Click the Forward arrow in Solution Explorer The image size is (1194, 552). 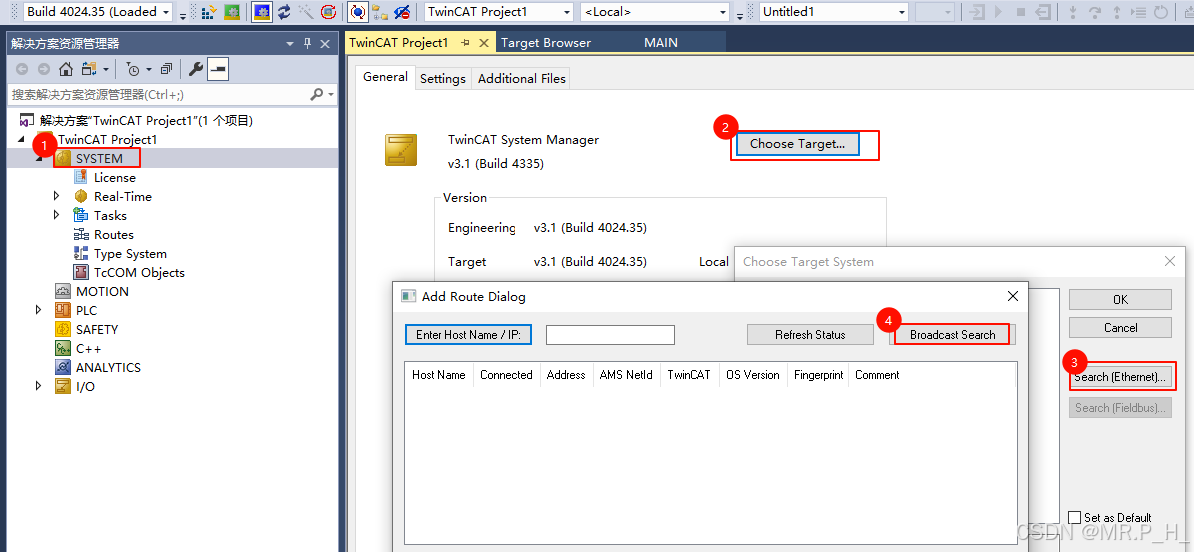pyautogui.click(x=43, y=69)
